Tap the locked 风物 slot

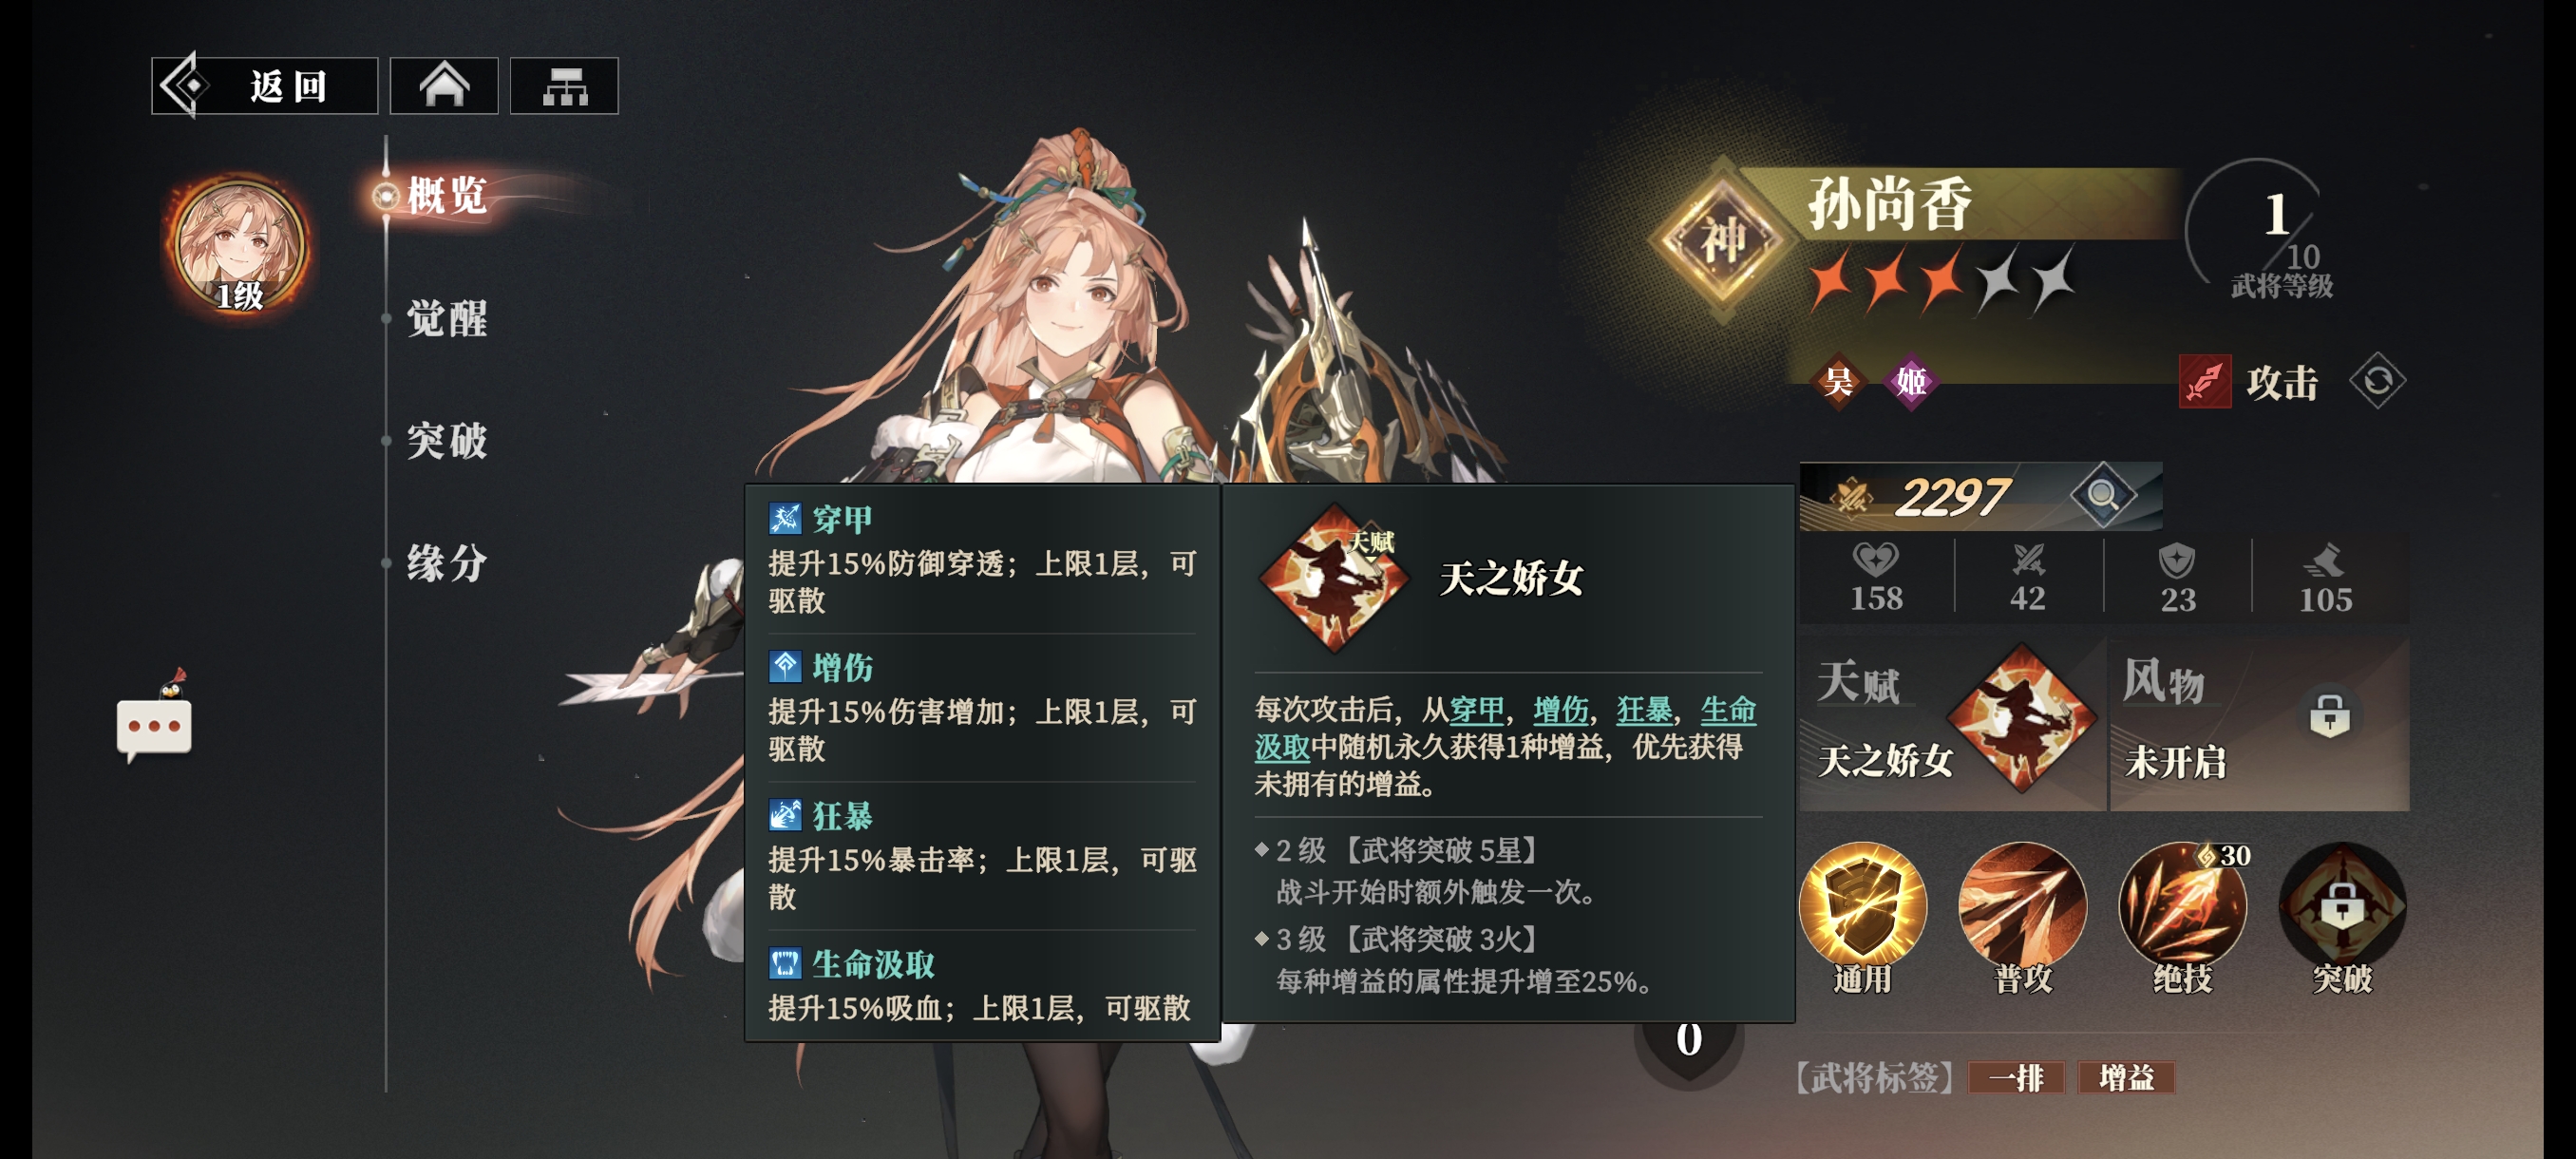2260,724
